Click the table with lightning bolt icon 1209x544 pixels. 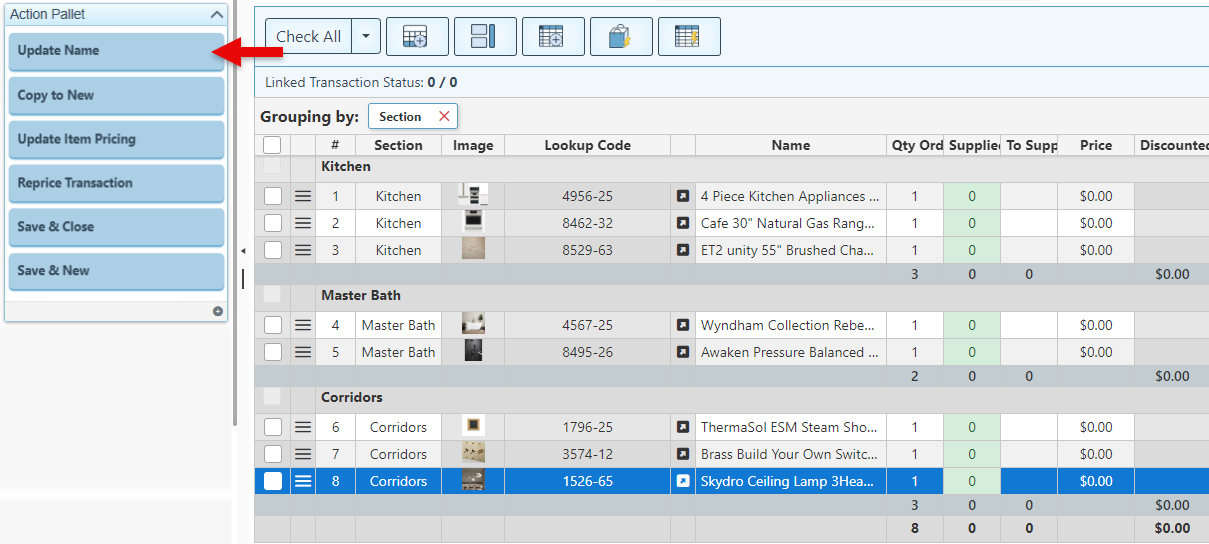pos(688,37)
